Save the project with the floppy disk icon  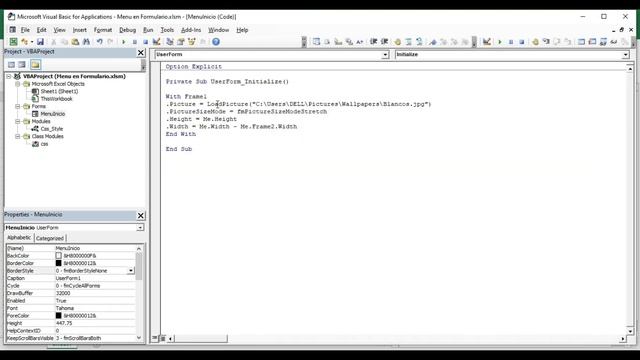tap(40, 42)
